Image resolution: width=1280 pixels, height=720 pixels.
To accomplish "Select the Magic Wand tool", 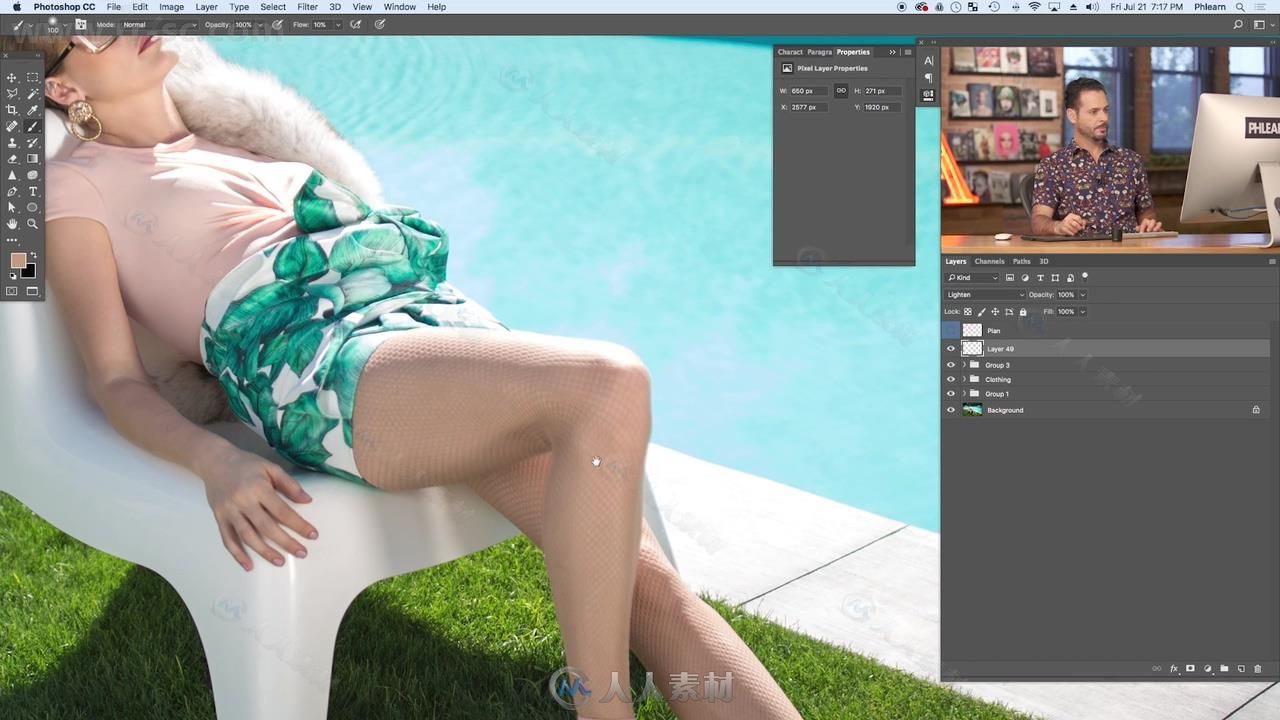I will click(33, 93).
